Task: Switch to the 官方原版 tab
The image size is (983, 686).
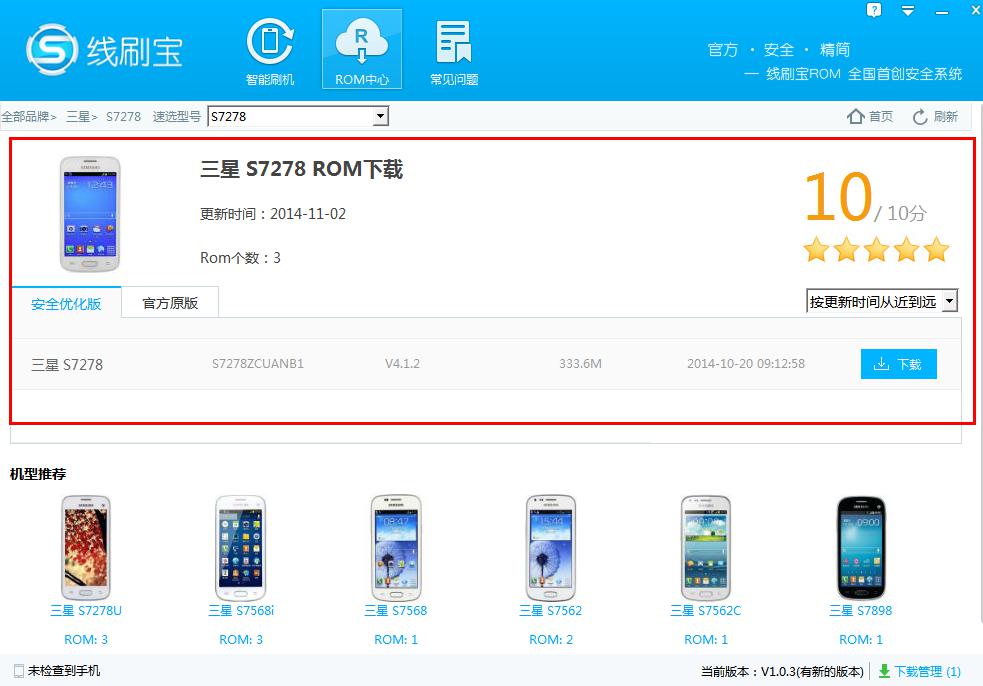Action: click(170, 303)
